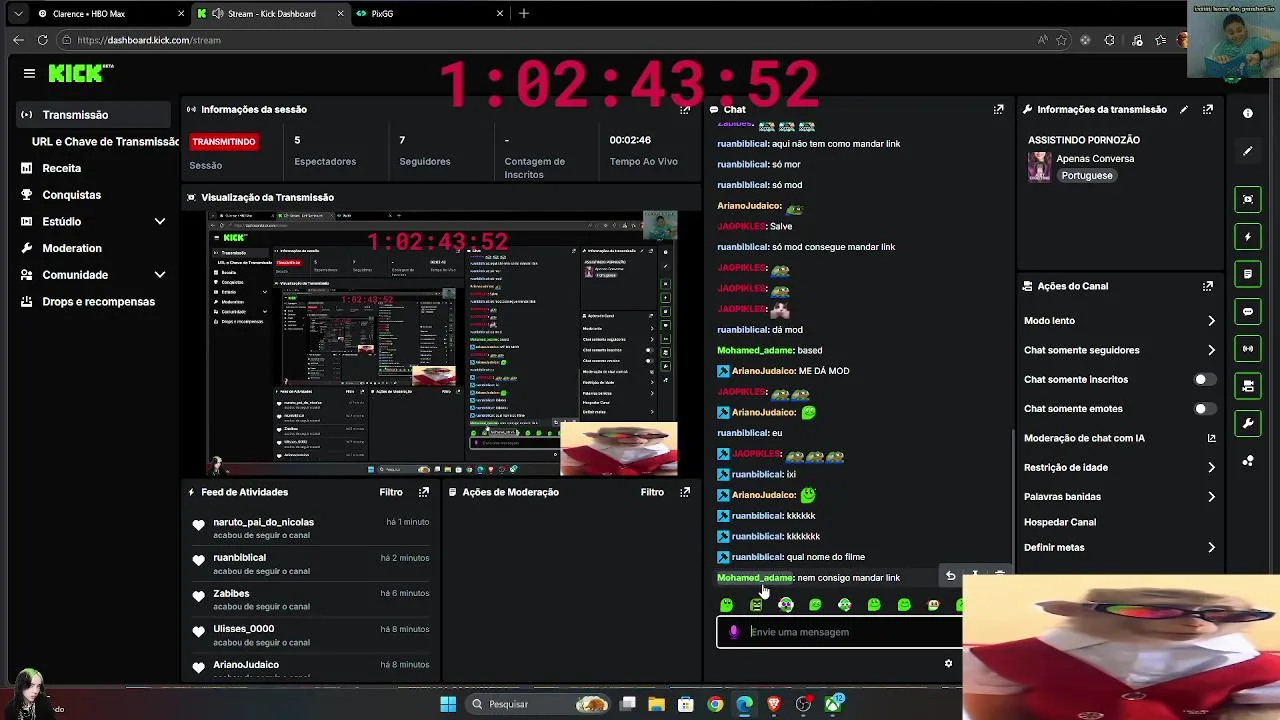
Task: Open Brave browser from taskbar
Action: (x=774, y=704)
